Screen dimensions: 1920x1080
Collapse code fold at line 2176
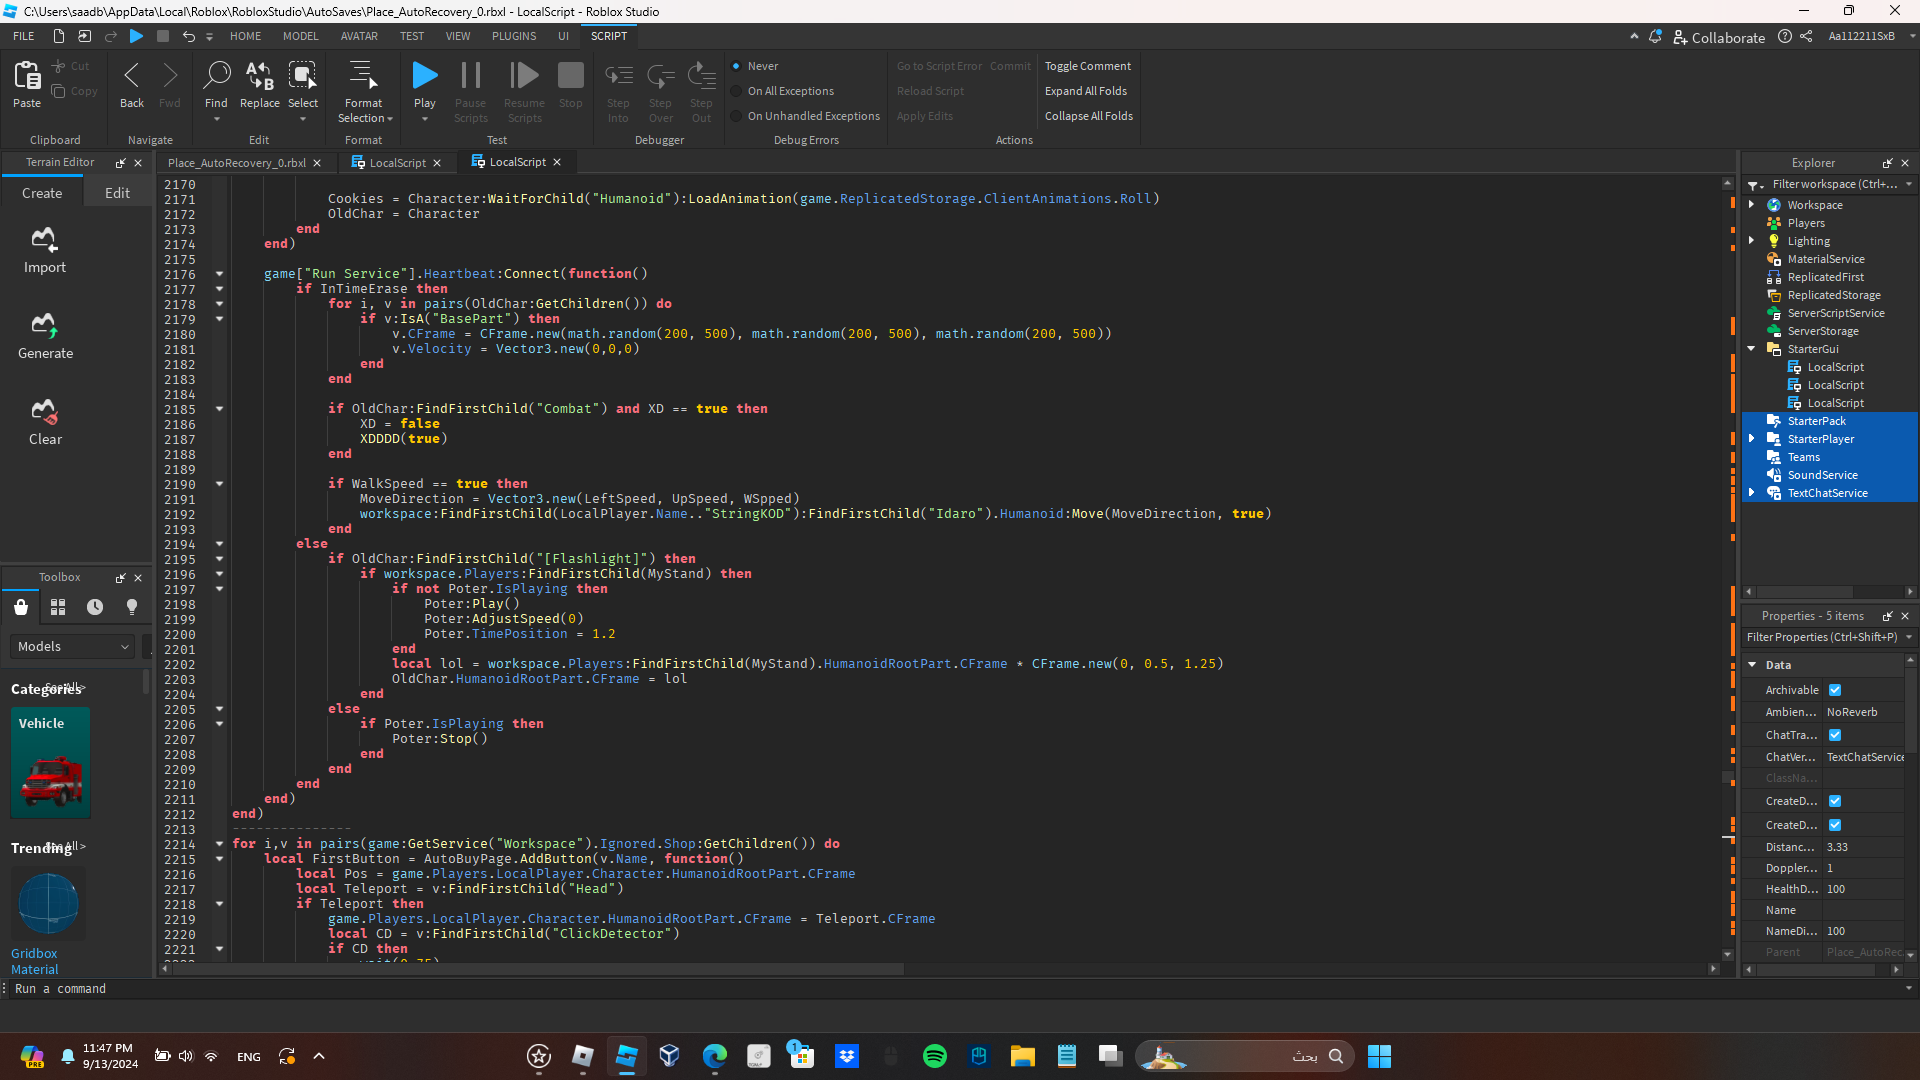(x=219, y=274)
